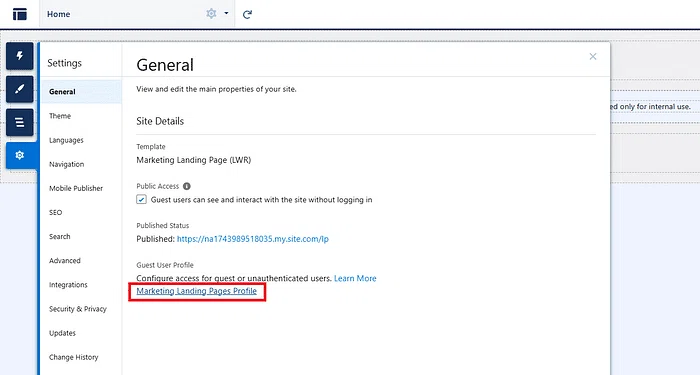Select the Theme settings tab
Screen dimensions: 700x375
click(x=81, y=116)
